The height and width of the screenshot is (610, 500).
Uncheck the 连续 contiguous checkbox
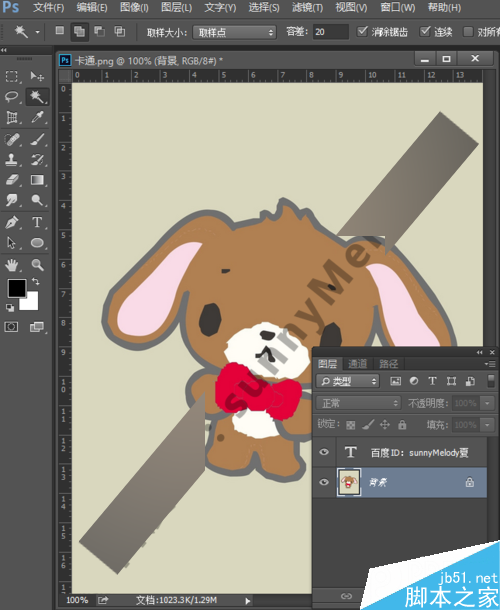tap(425, 31)
